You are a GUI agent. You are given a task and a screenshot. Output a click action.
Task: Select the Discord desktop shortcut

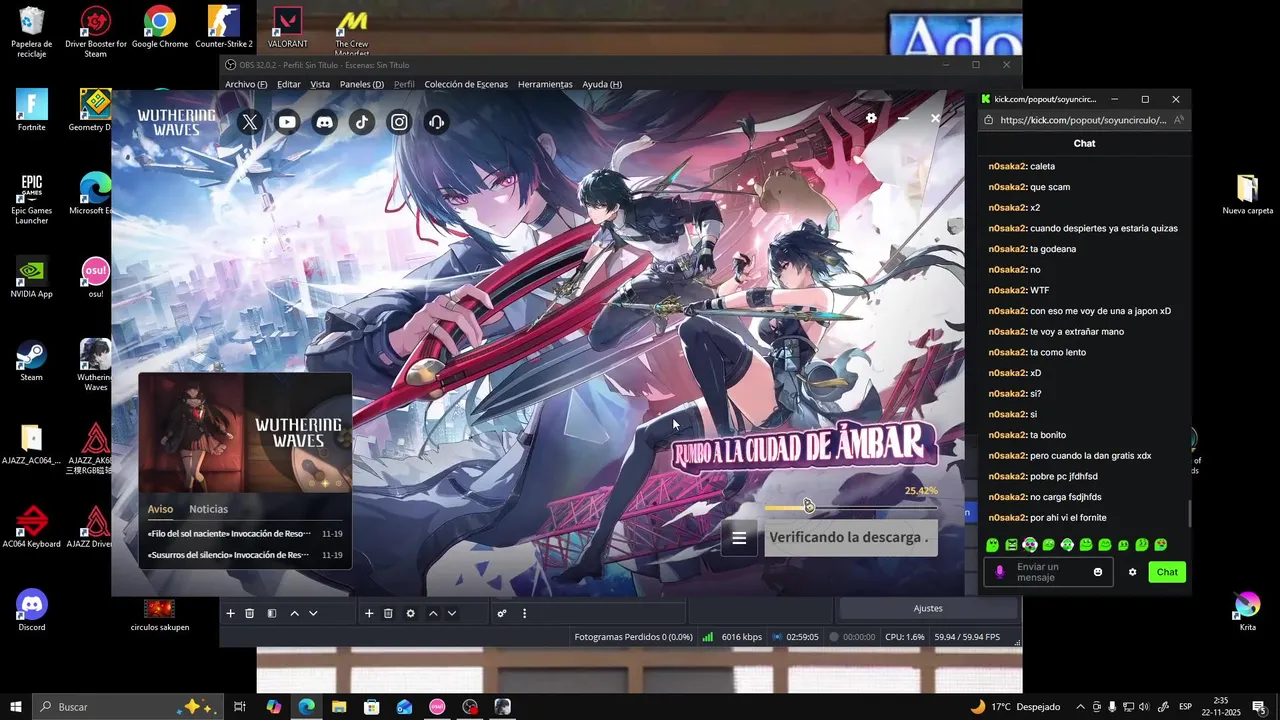coord(32,611)
